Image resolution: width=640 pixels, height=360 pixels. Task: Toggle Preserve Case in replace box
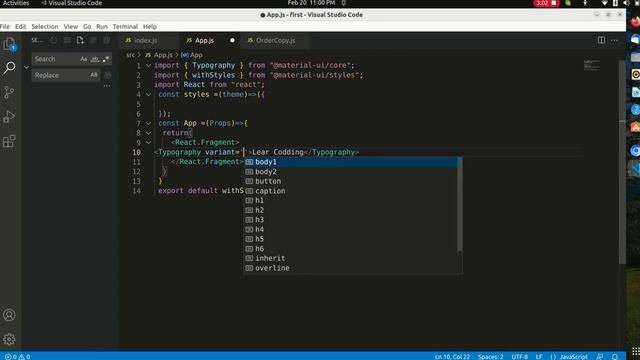(94, 75)
